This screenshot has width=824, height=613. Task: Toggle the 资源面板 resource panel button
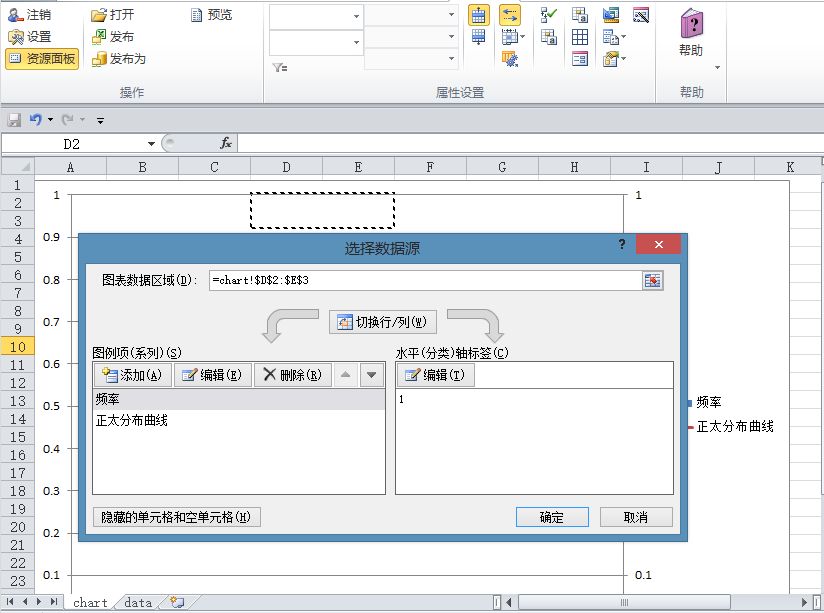(x=42, y=58)
